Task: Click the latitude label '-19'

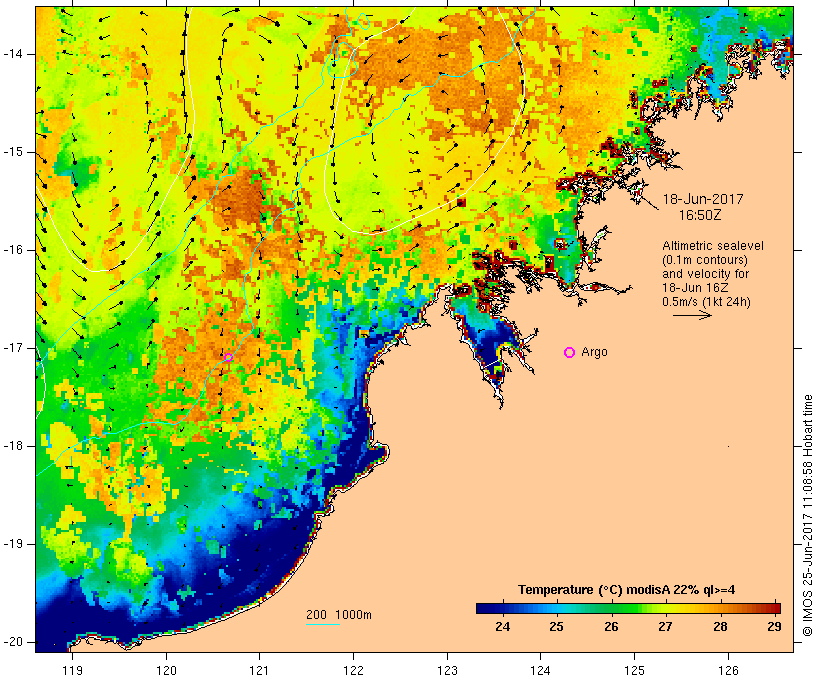Action: [13, 544]
